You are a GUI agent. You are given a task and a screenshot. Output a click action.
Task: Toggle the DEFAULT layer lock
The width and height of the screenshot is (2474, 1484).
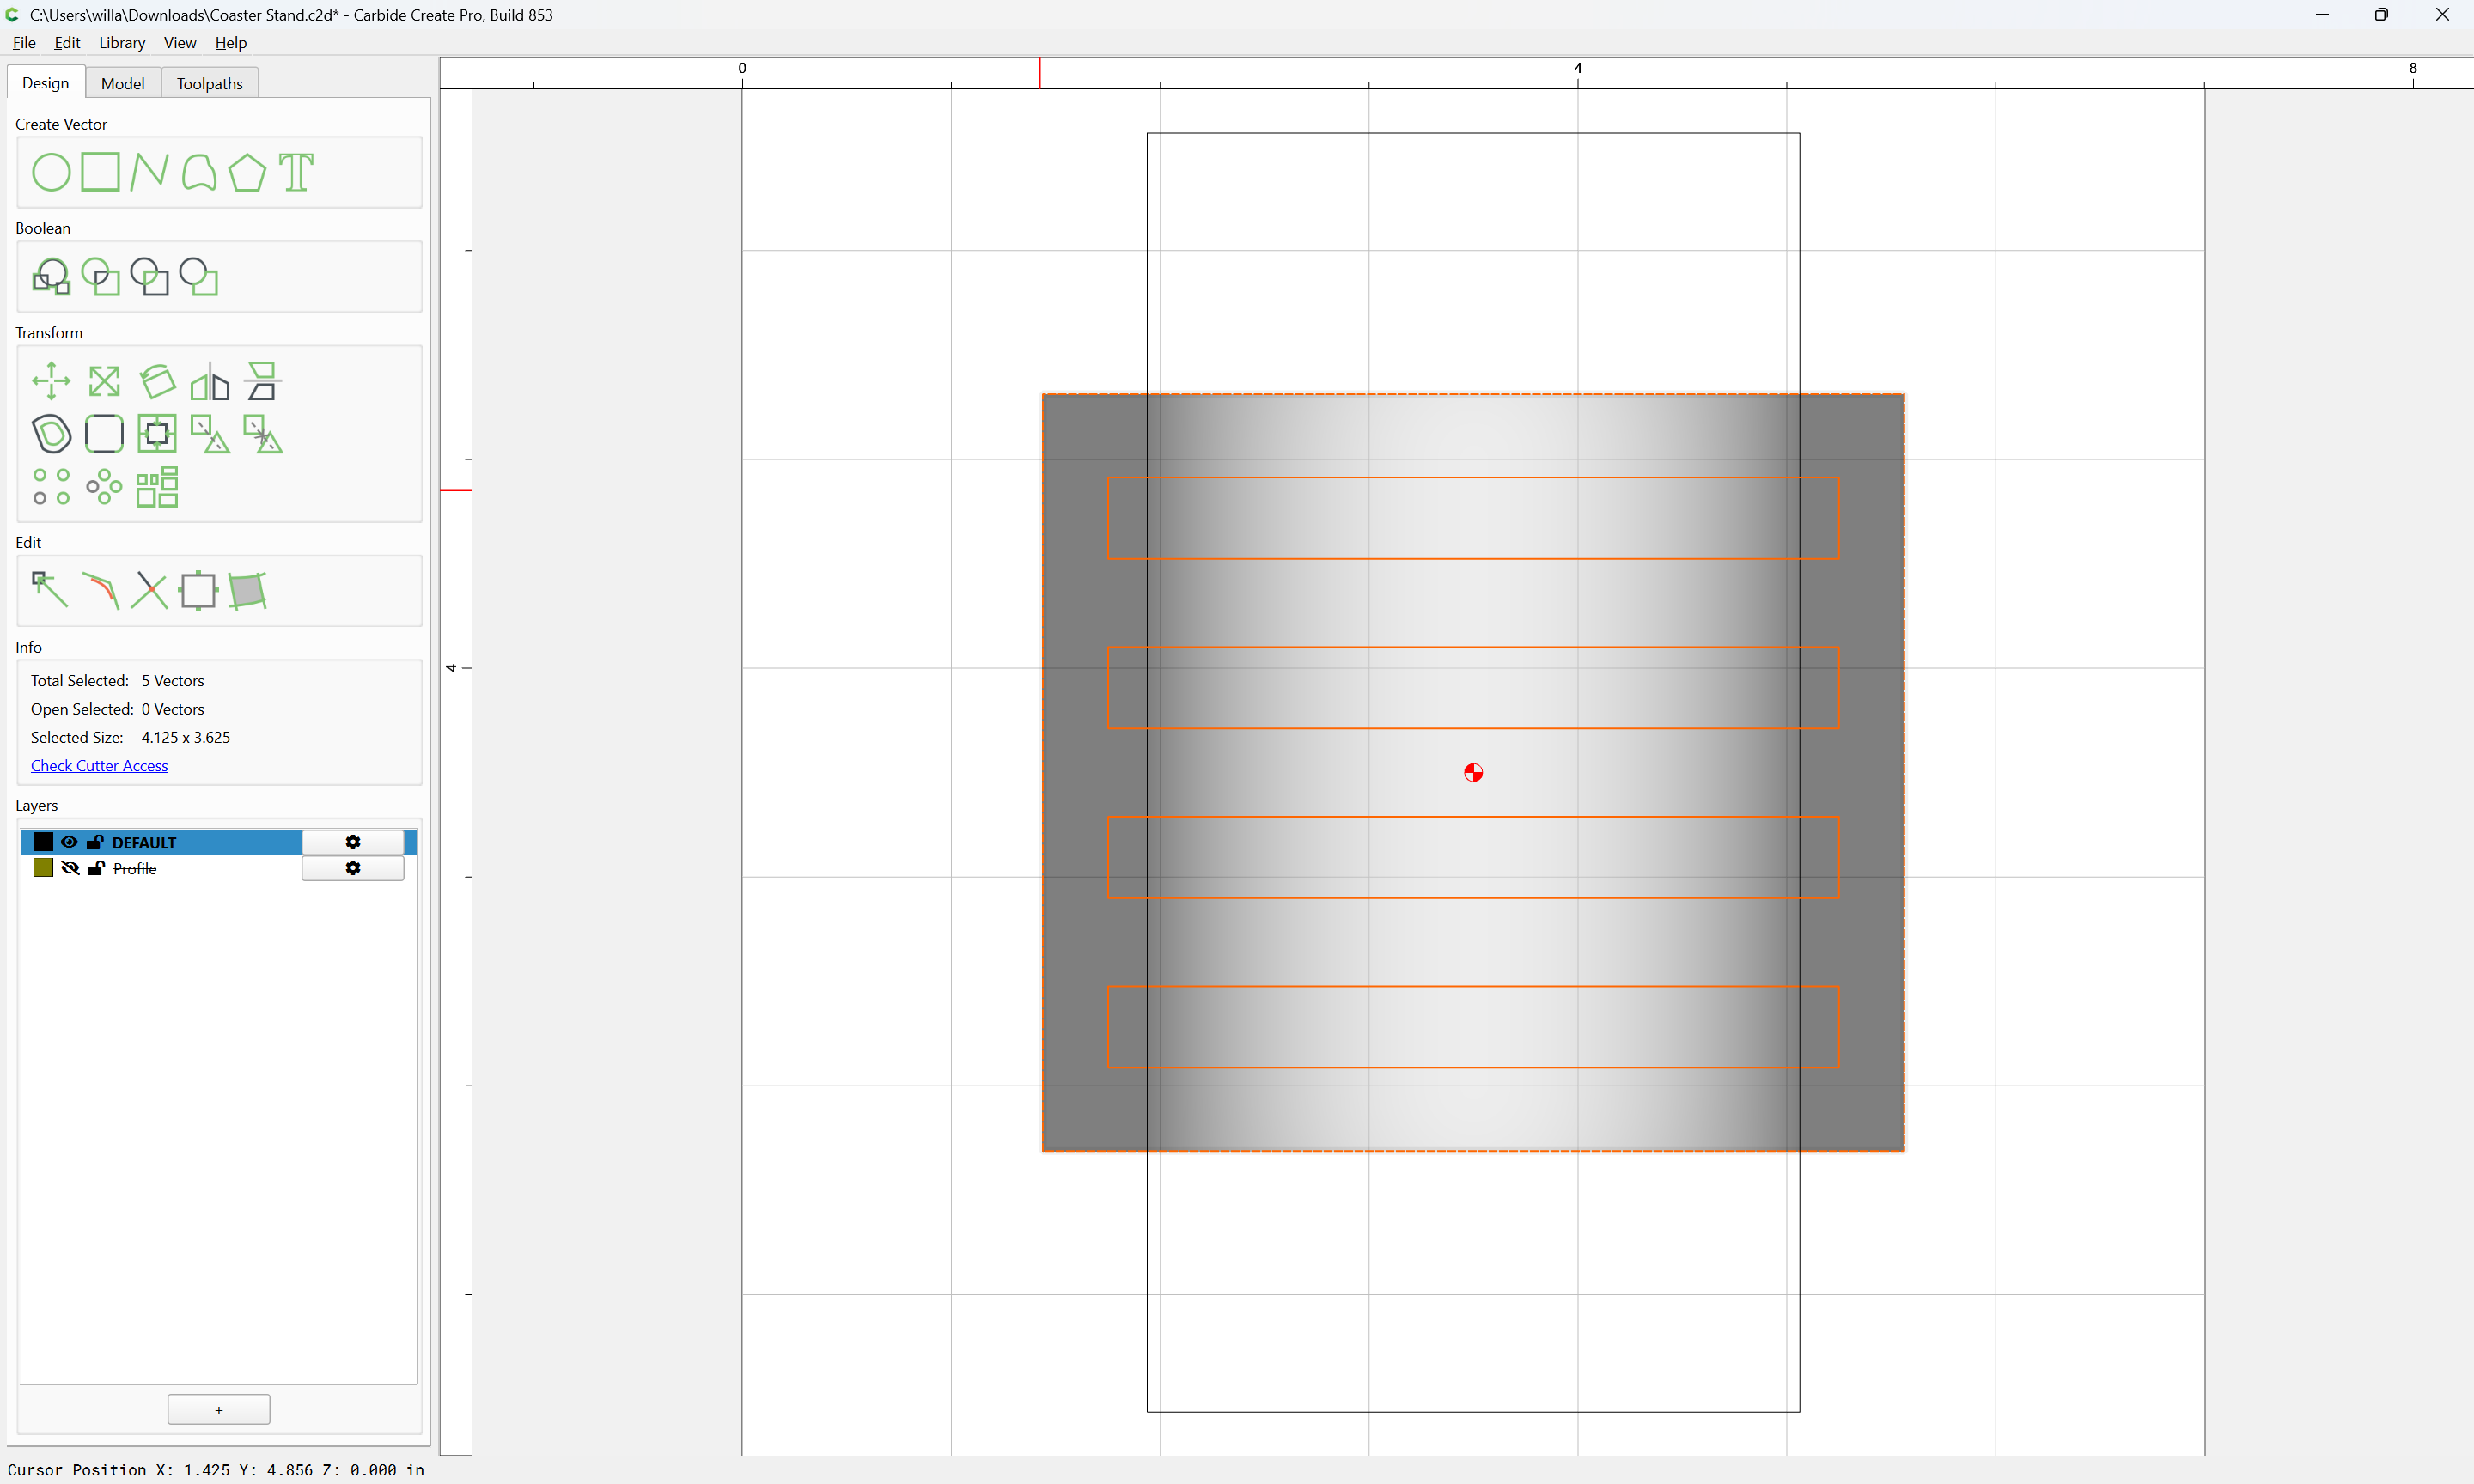click(x=95, y=842)
